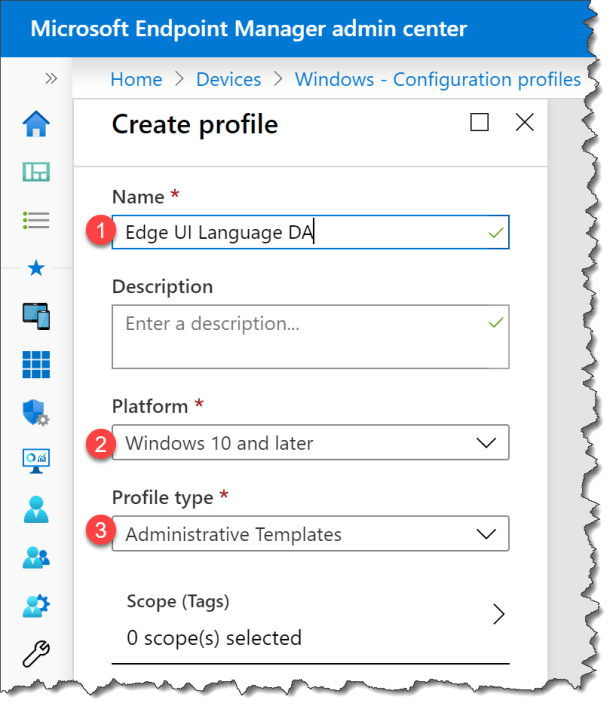Image resolution: width=616 pixels, height=712 pixels.
Task: Open All services list icon
Action: (36, 220)
